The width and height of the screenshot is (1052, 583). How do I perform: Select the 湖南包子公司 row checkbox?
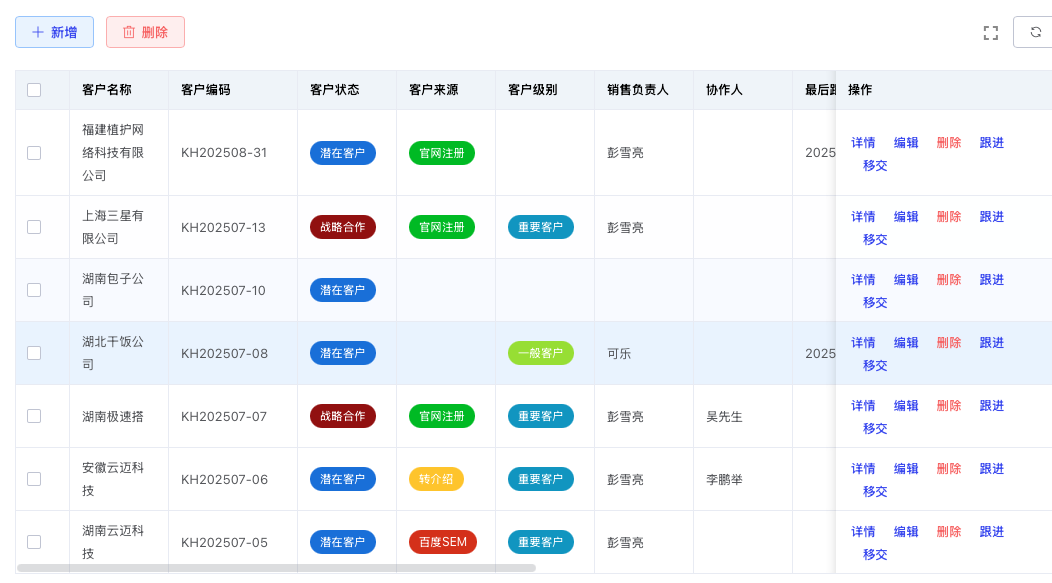[34, 290]
